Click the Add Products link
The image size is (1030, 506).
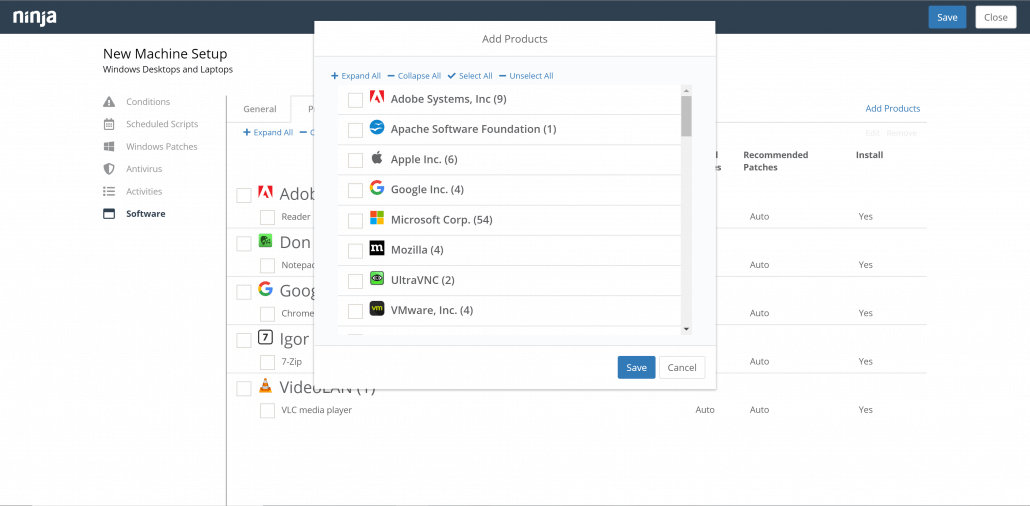[x=893, y=108]
